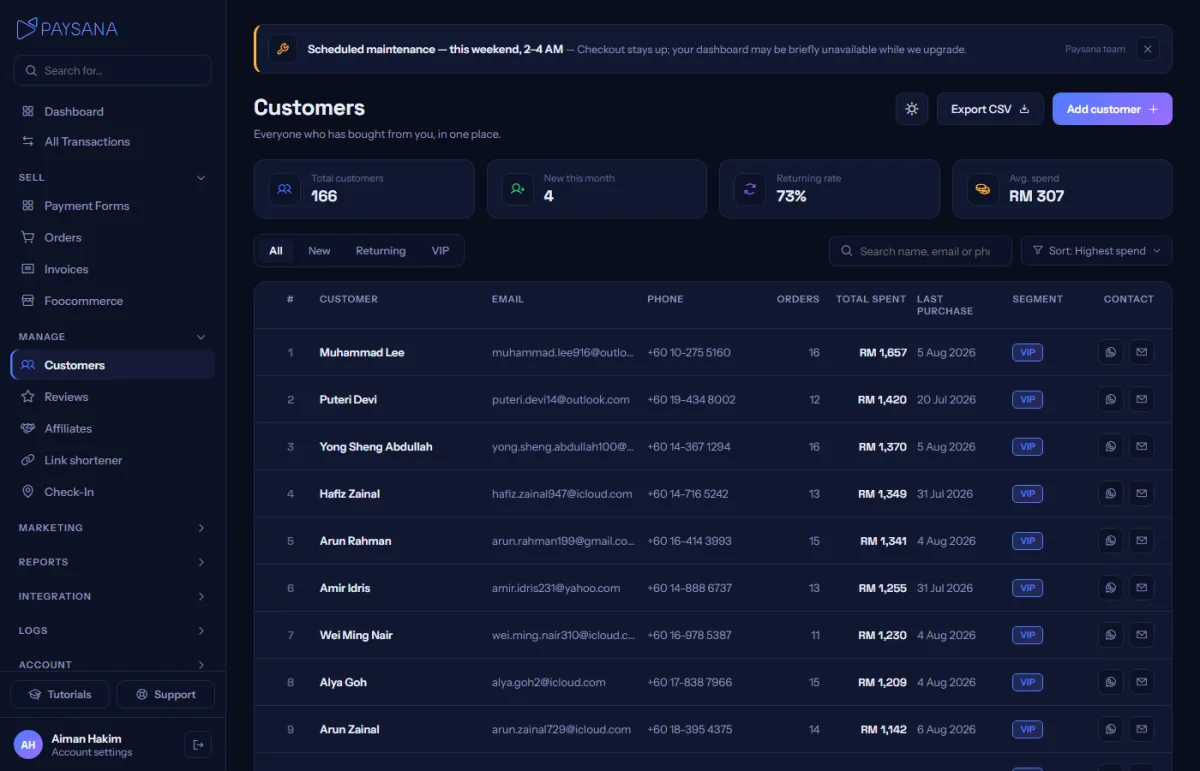This screenshot has width=1200, height=771.
Task: Open the Orders page
Action: pos(112,237)
